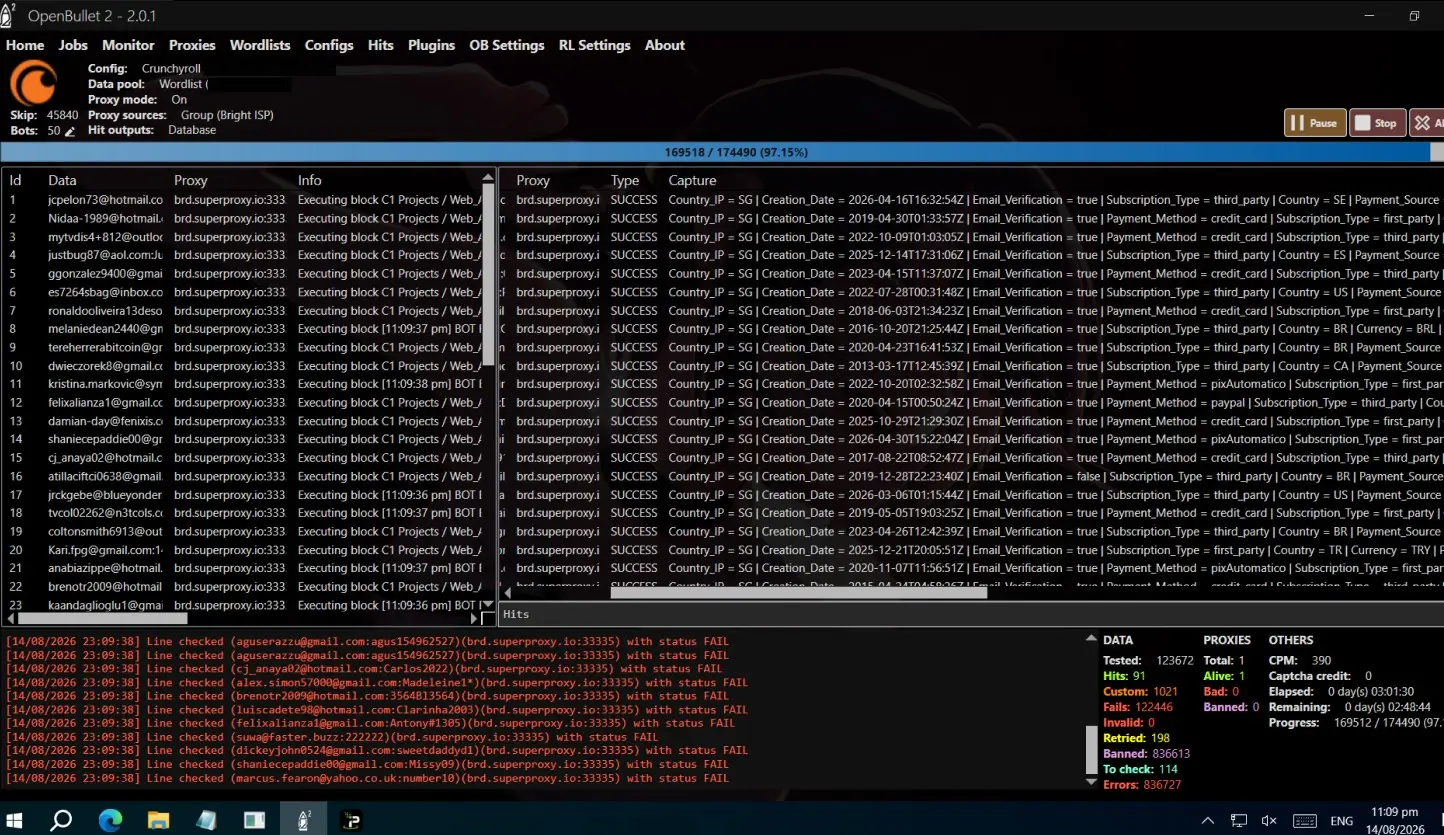Open the touch keyboard tray icon
This screenshot has height=835, width=1444.
pyautogui.click(x=1304, y=821)
